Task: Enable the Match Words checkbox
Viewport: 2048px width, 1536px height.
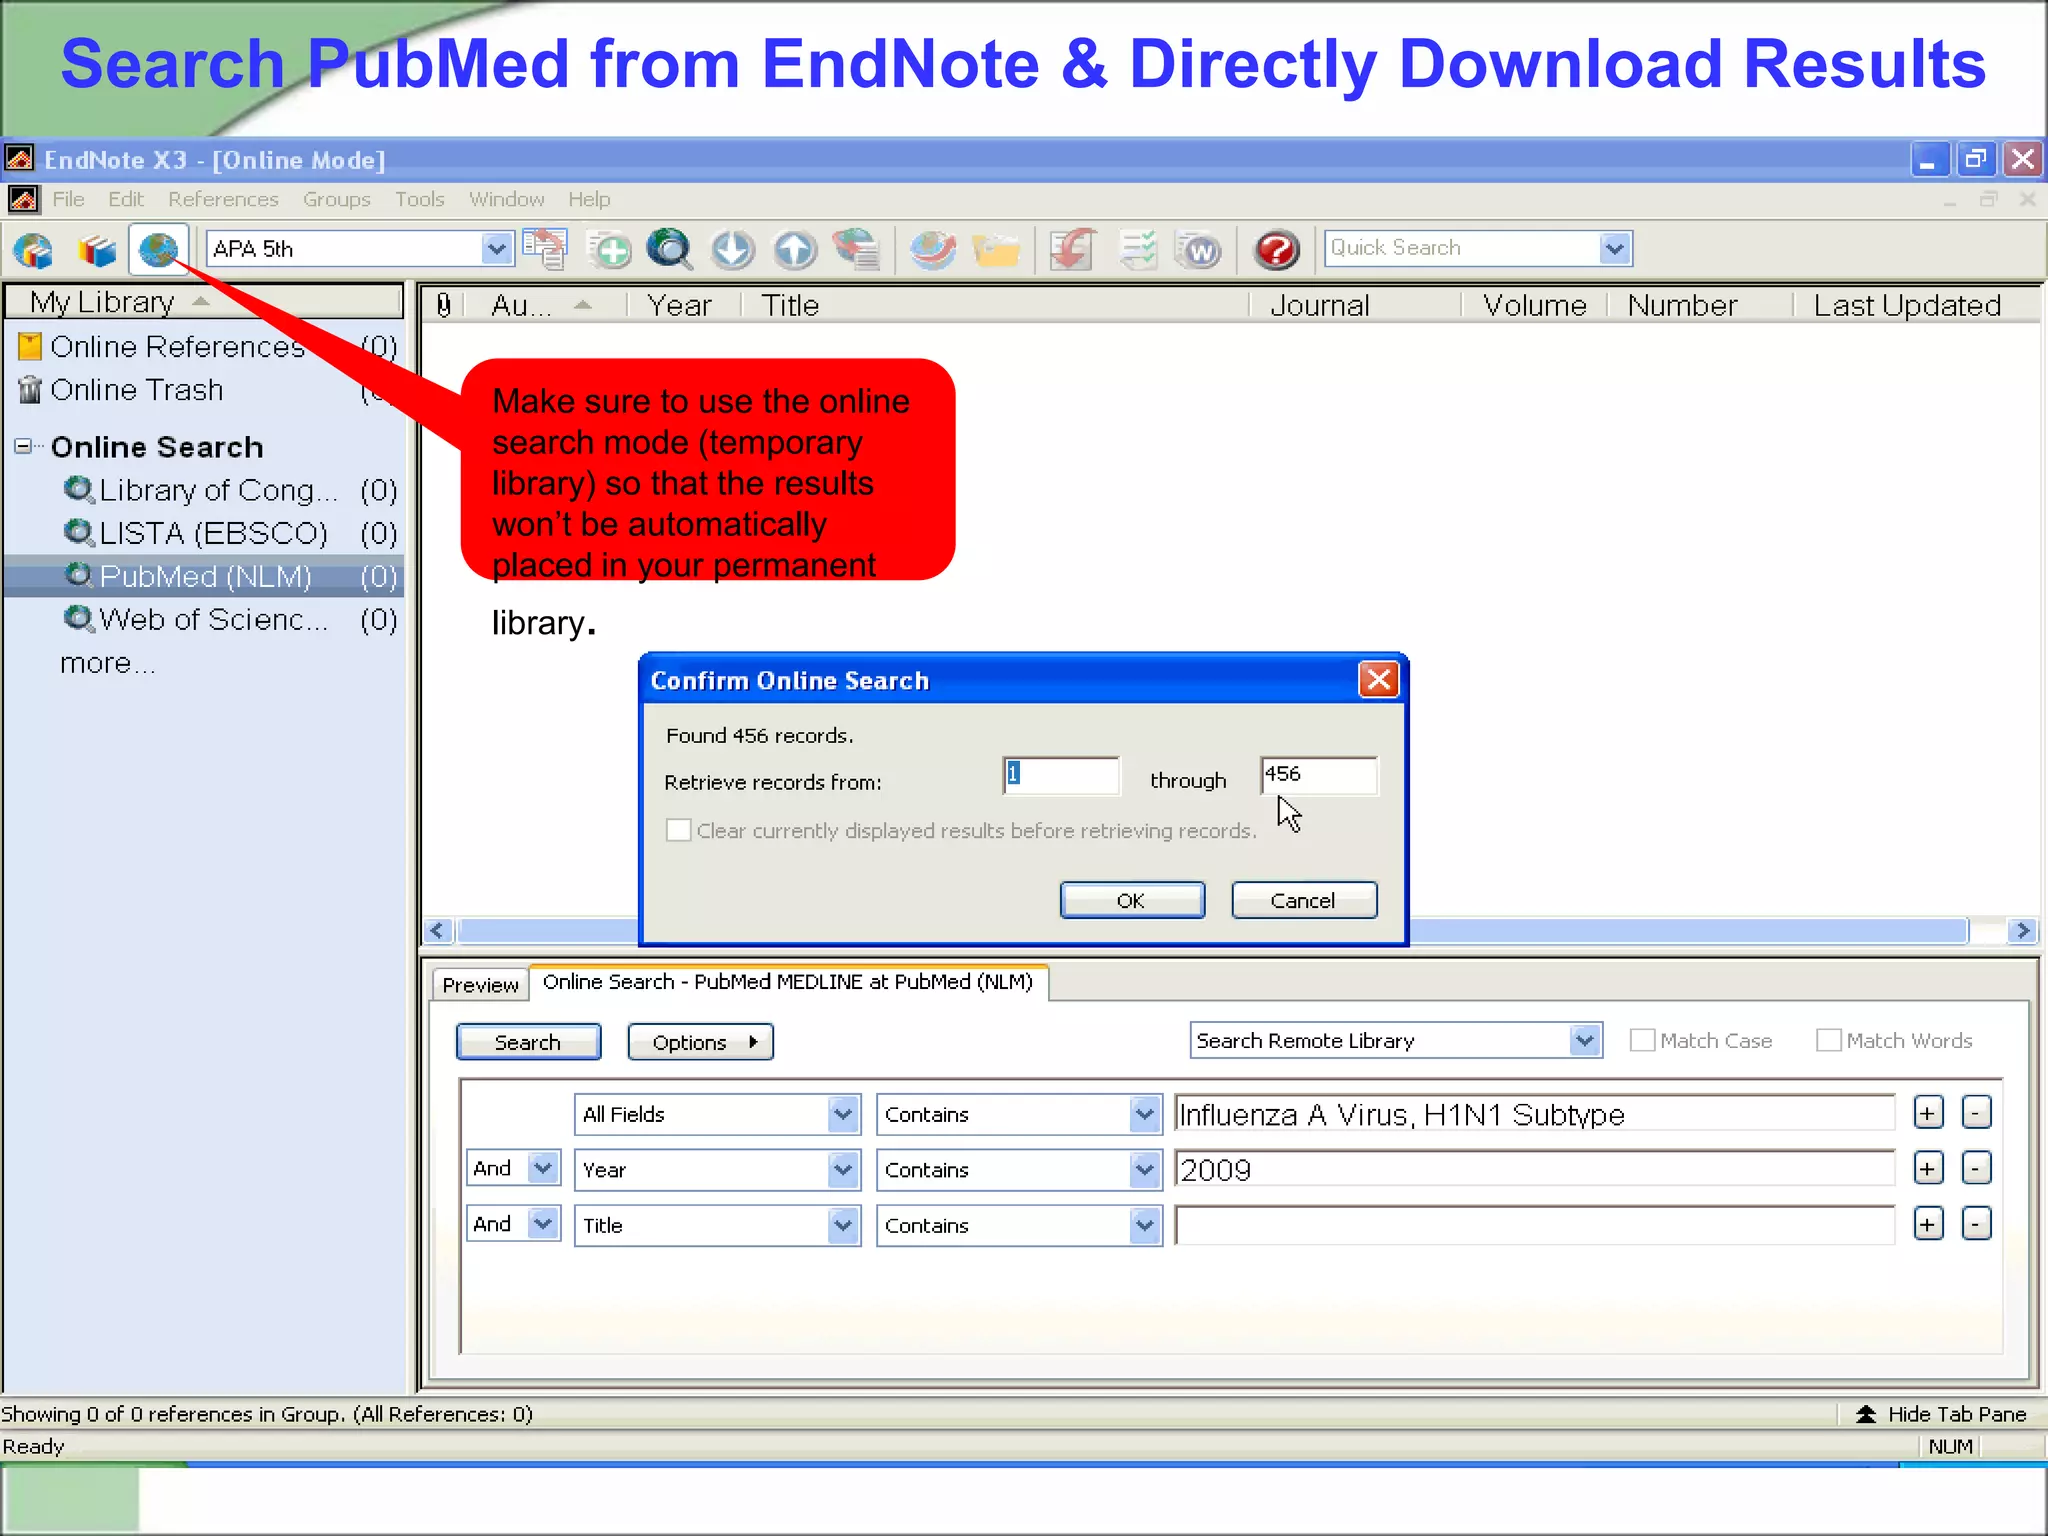Action: [x=1828, y=1040]
